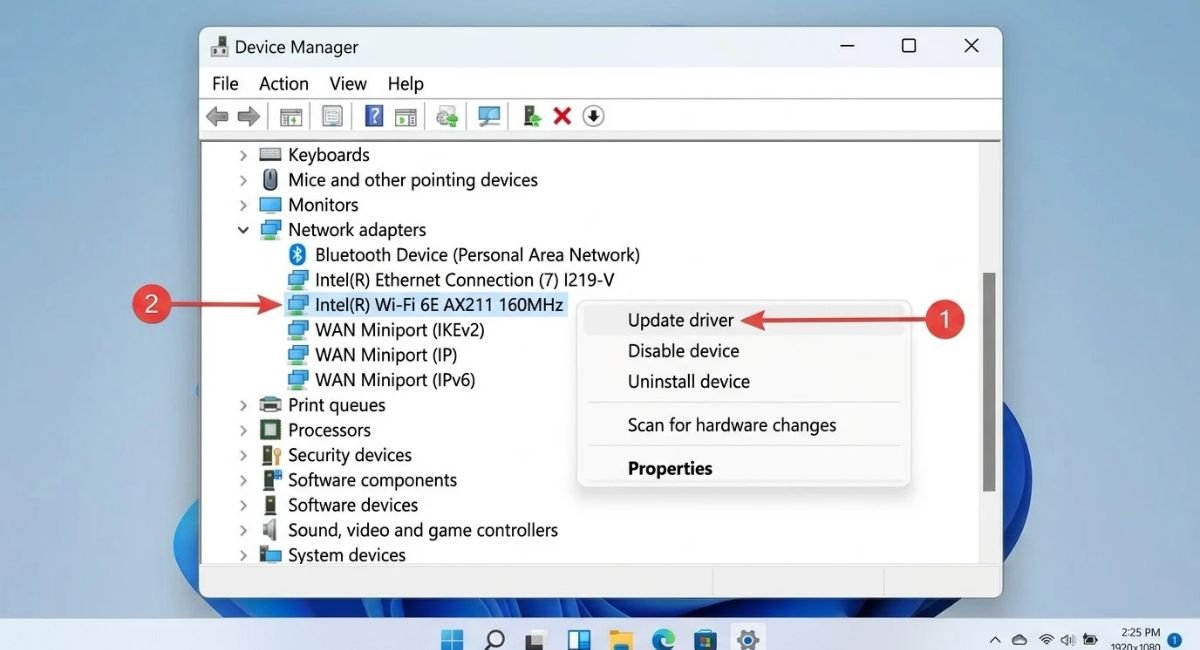1200x650 pixels.
Task: Open the Action menu
Action: [x=284, y=84]
